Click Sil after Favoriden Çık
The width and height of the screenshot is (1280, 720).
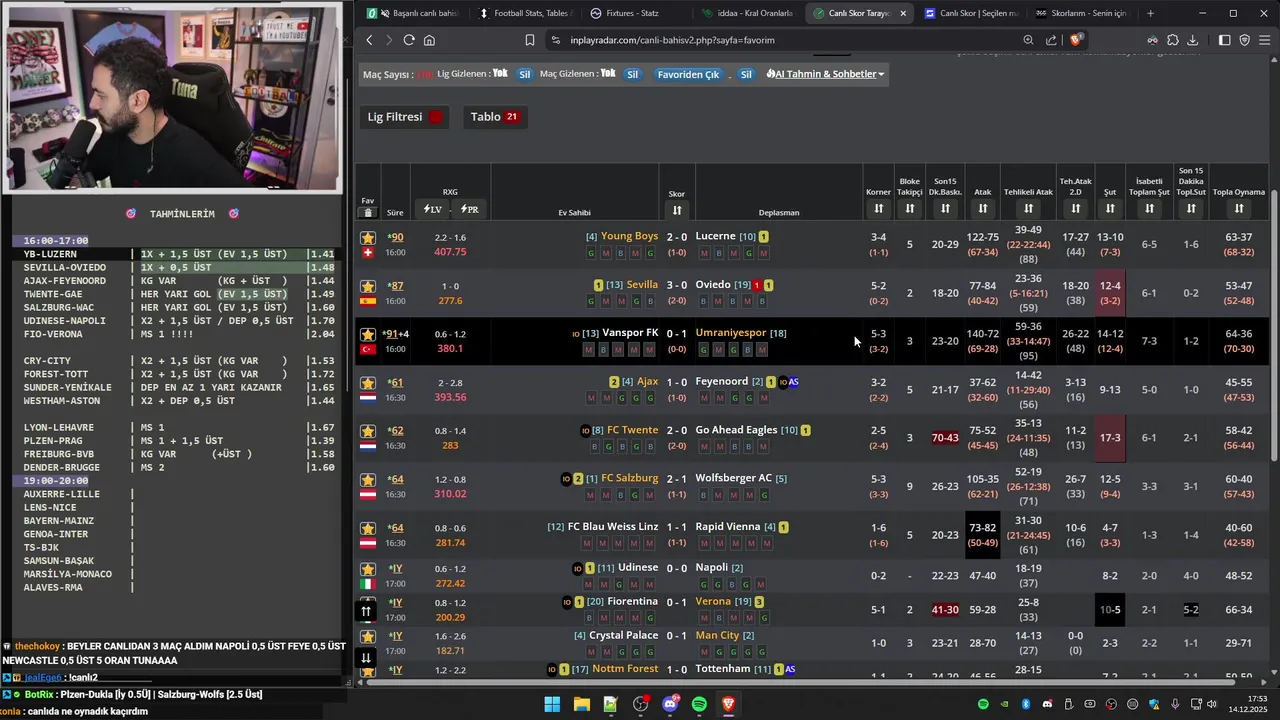(746, 74)
